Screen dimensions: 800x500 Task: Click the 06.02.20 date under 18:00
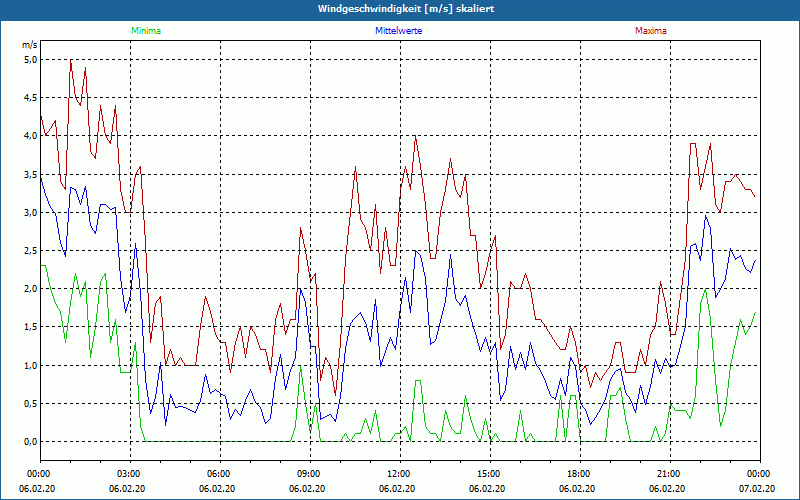coord(577,489)
